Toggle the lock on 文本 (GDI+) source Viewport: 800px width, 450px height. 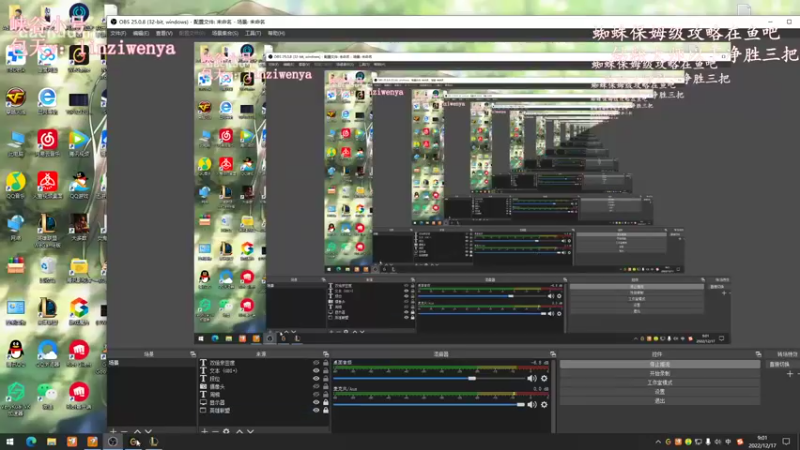pyautogui.click(x=326, y=371)
